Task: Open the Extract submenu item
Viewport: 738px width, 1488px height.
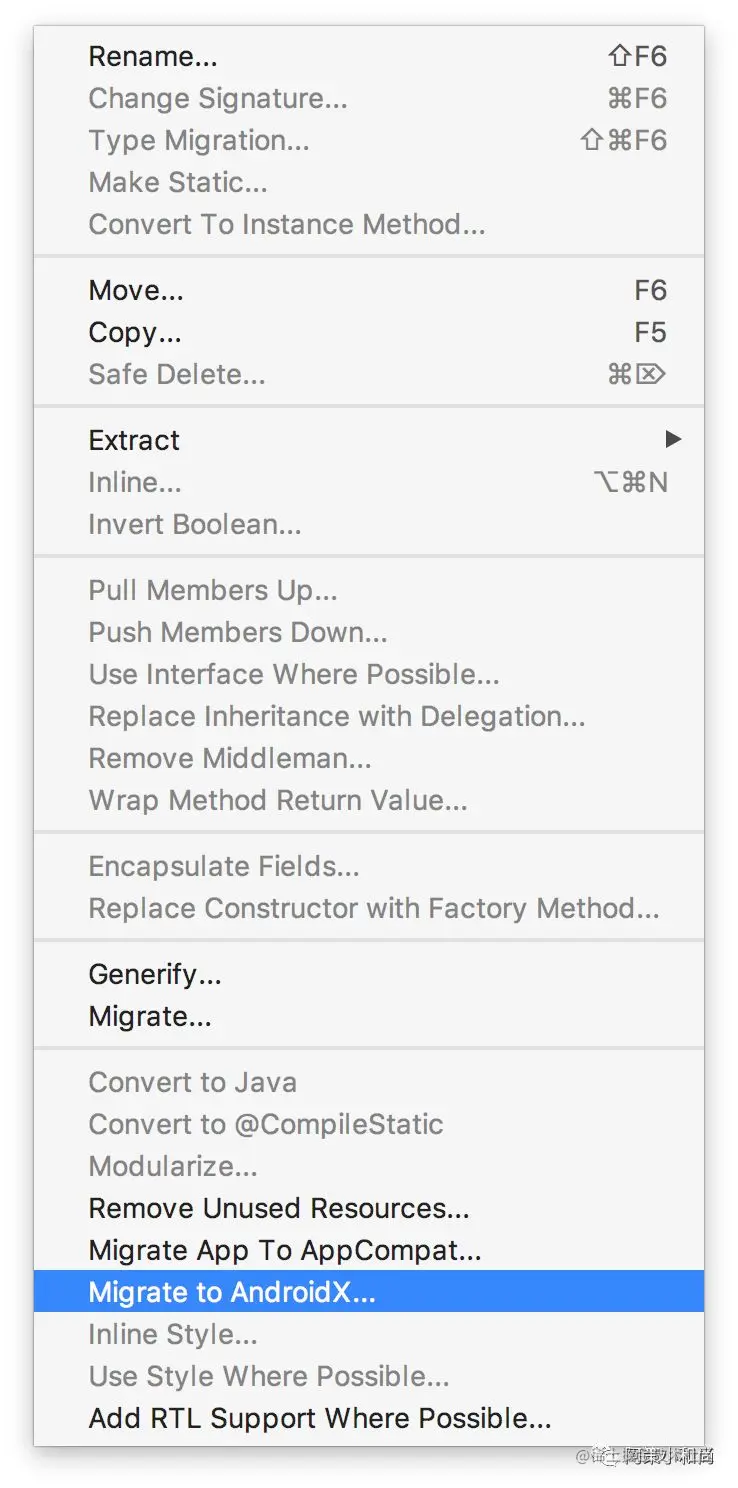Action: point(134,441)
